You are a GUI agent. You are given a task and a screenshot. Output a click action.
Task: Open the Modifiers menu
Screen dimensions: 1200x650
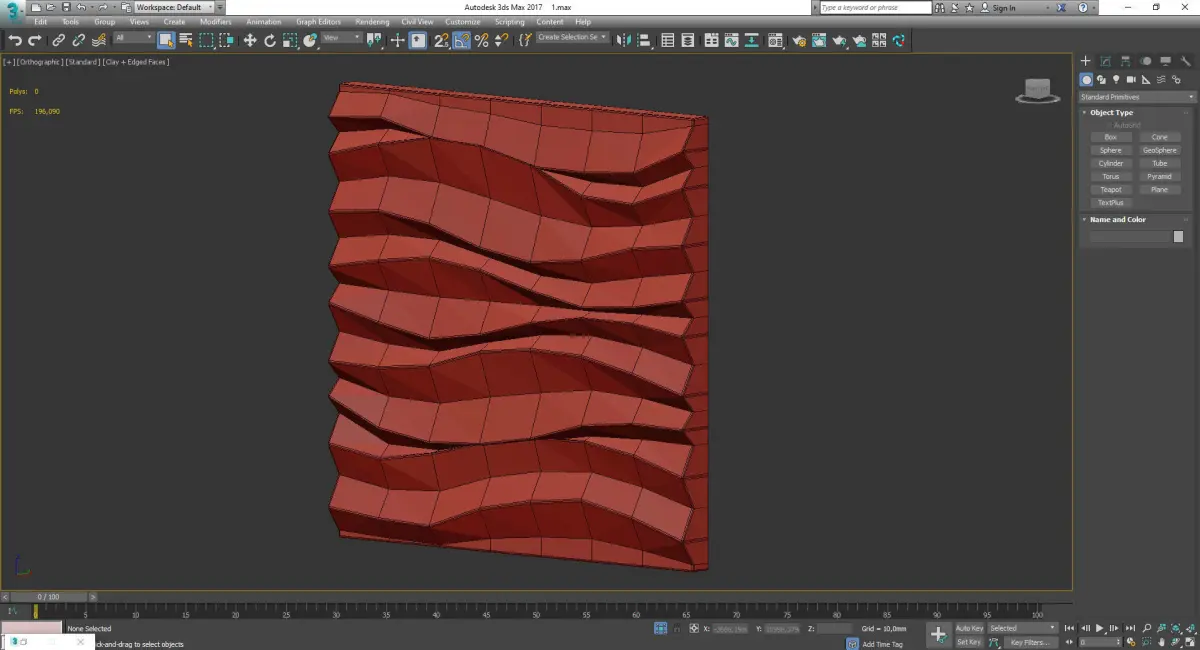pyautogui.click(x=215, y=22)
